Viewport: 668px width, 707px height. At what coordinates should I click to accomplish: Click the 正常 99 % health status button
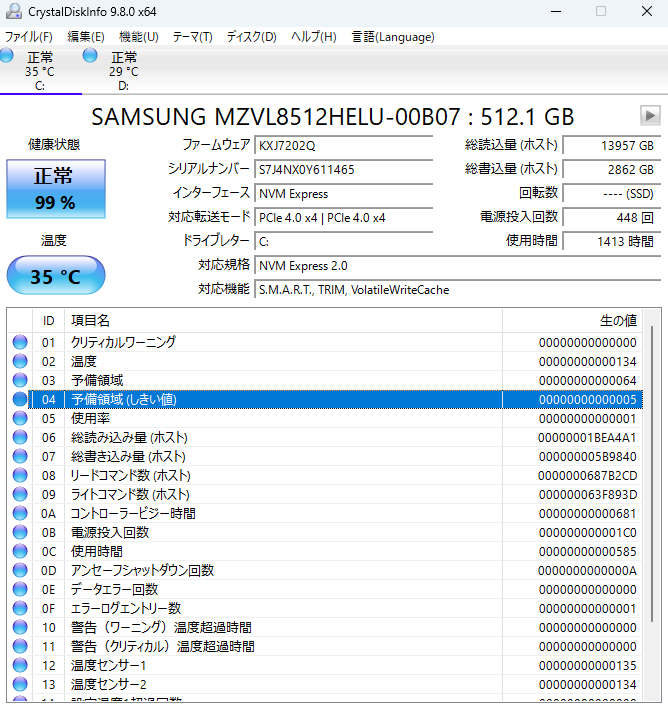(x=56, y=189)
